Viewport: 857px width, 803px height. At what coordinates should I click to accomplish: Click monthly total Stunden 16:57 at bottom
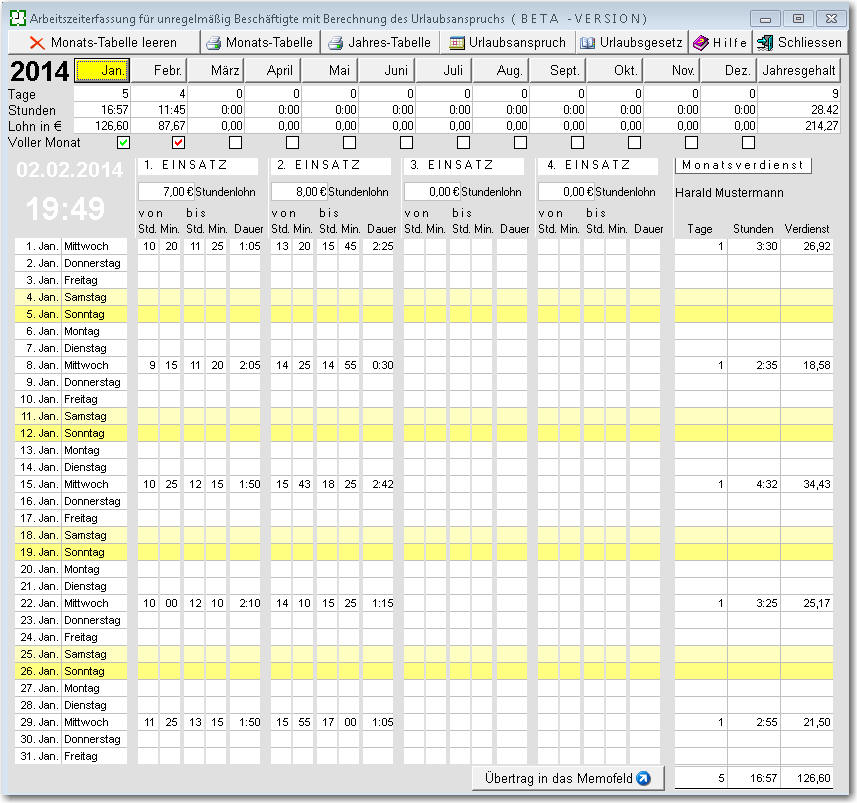[x=754, y=778]
